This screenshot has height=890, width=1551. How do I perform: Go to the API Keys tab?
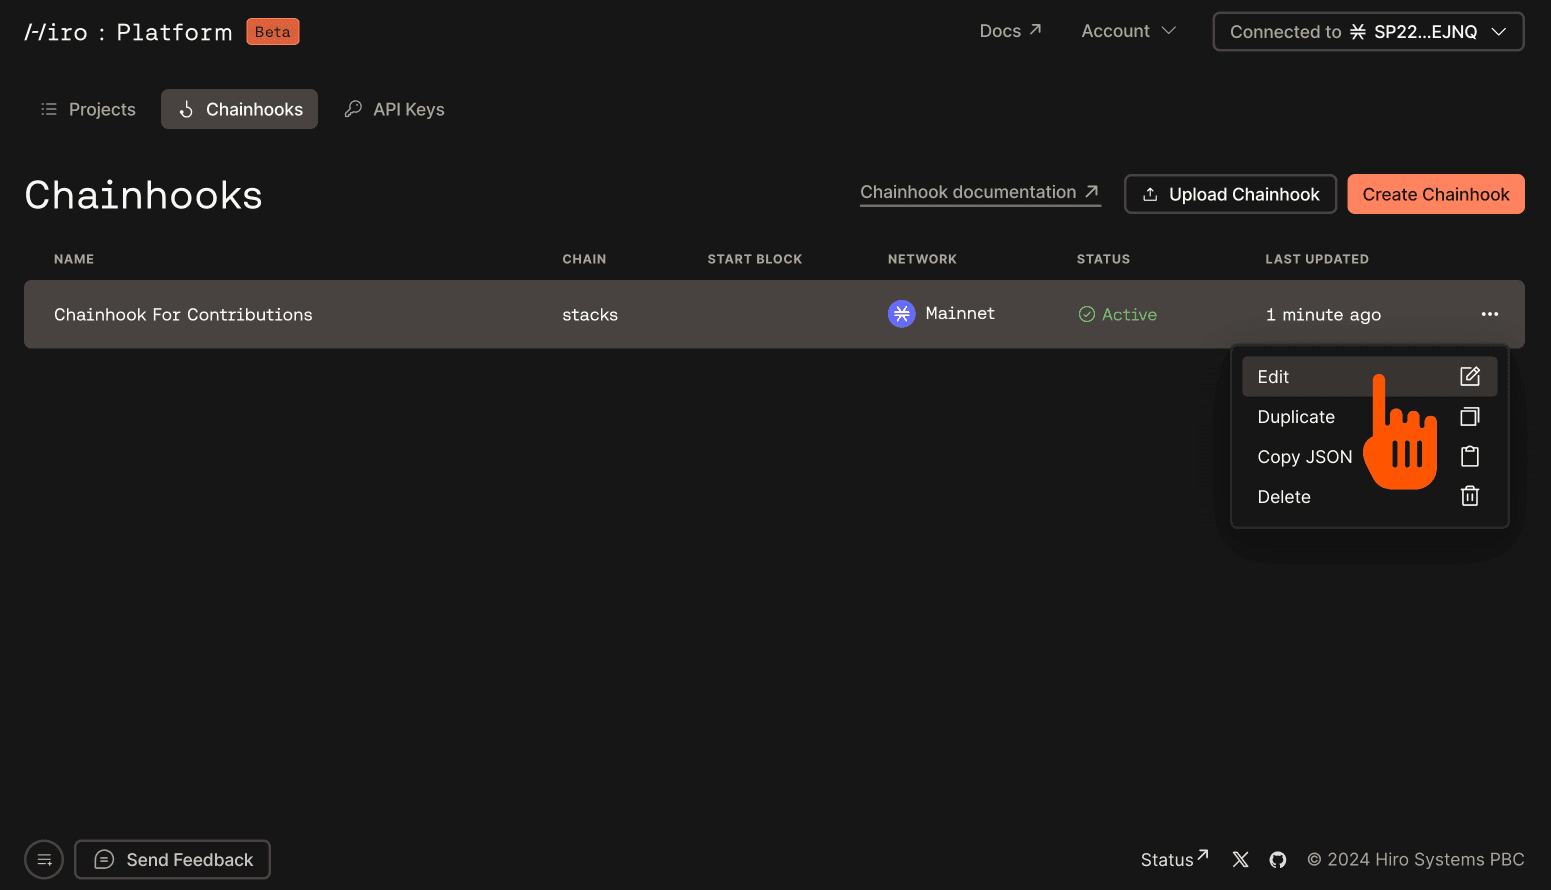pos(394,109)
